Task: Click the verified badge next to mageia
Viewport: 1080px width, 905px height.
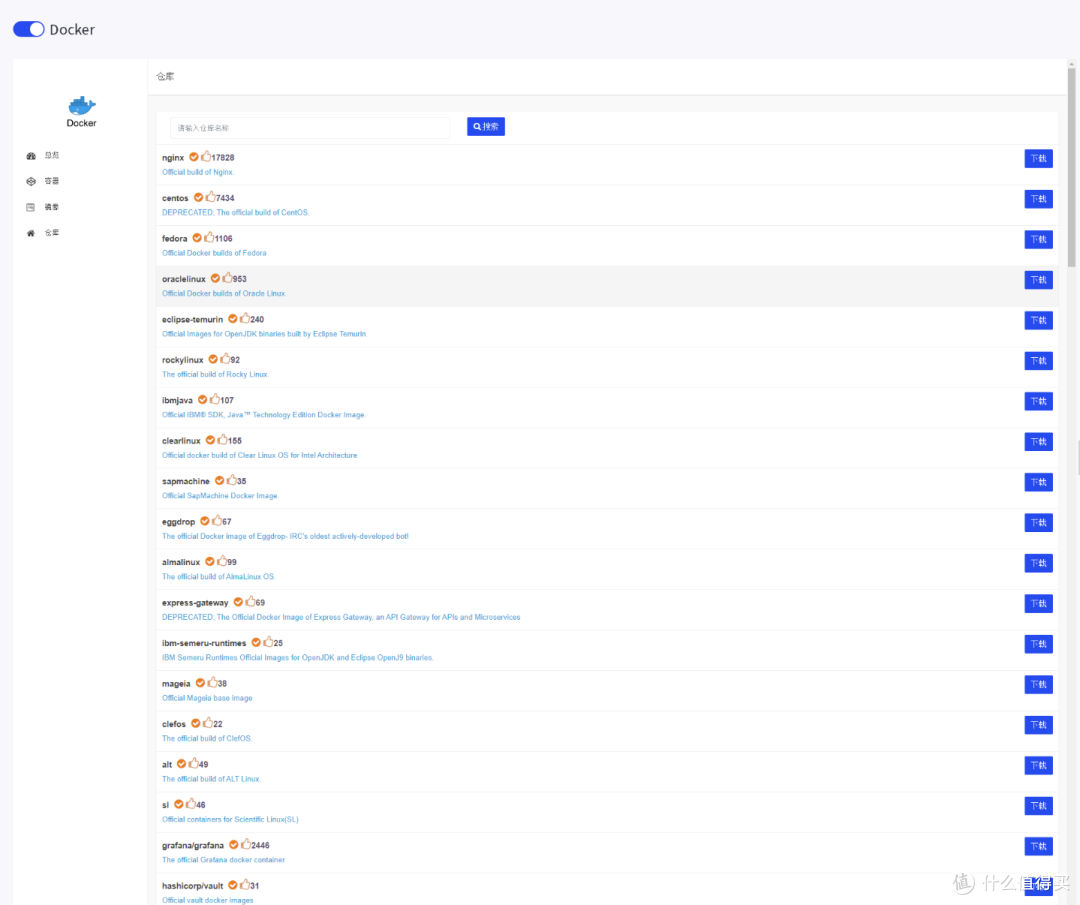Action: 200,683
